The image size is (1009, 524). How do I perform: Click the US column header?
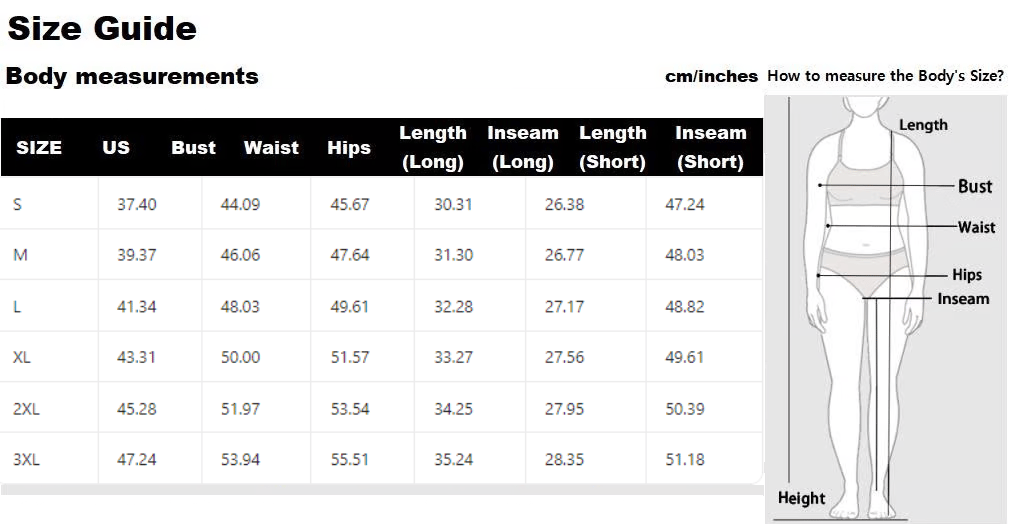click(x=116, y=147)
